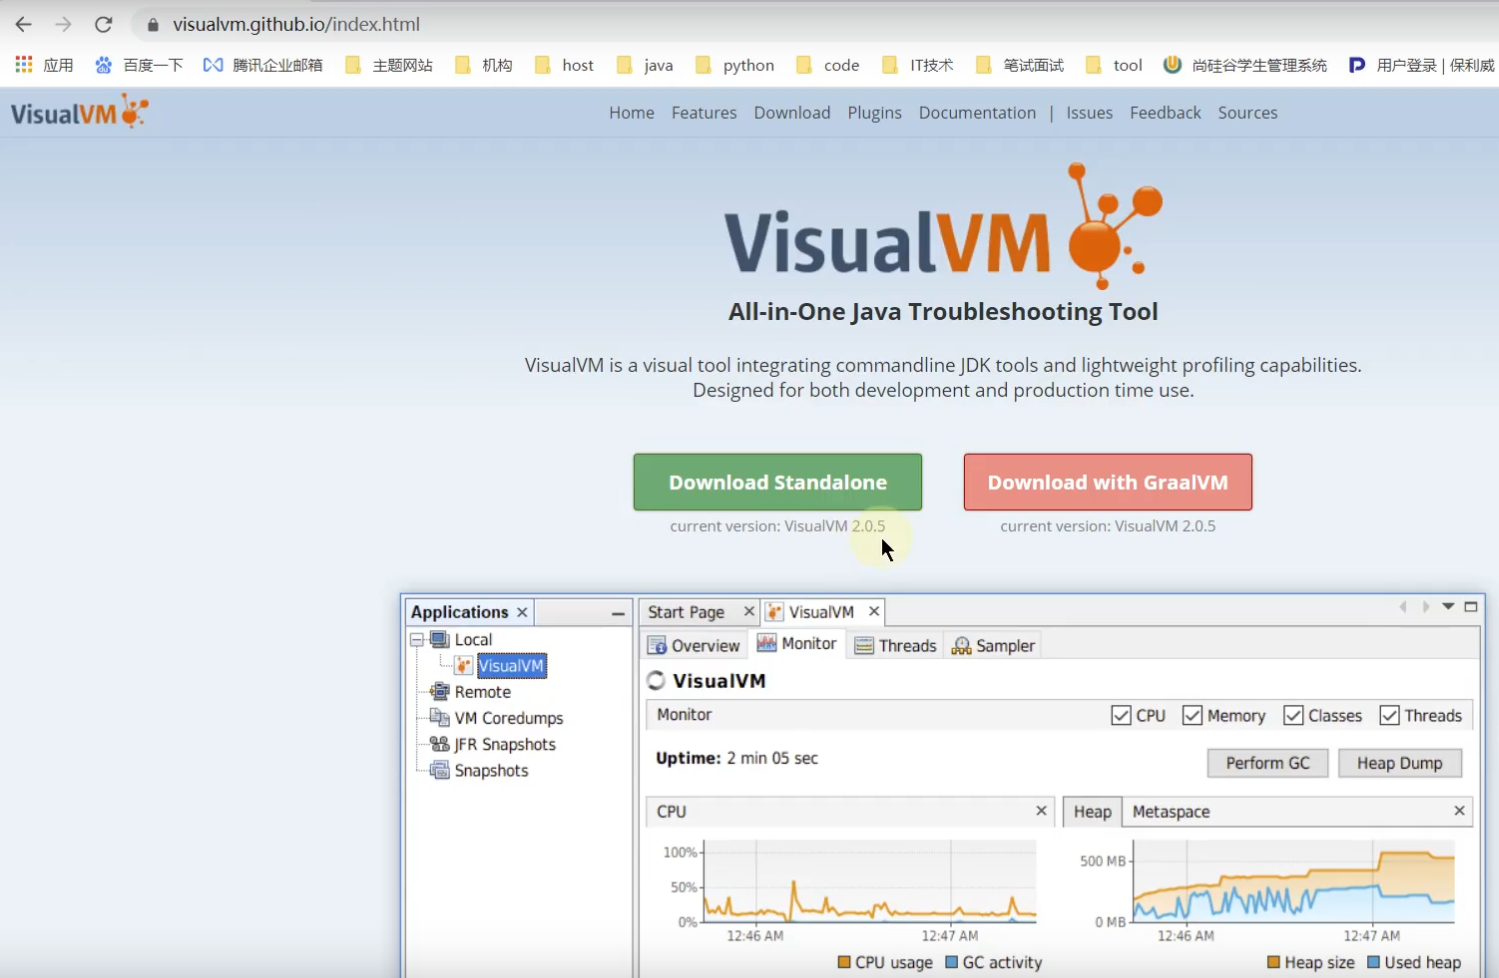Image resolution: width=1499 pixels, height=978 pixels.
Task: Click the small VisualVM logo in the header
Action: click(x=79, y=112)
